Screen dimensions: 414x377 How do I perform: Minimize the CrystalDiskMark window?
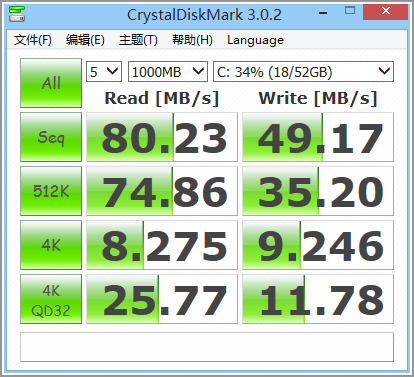(323, 12)
